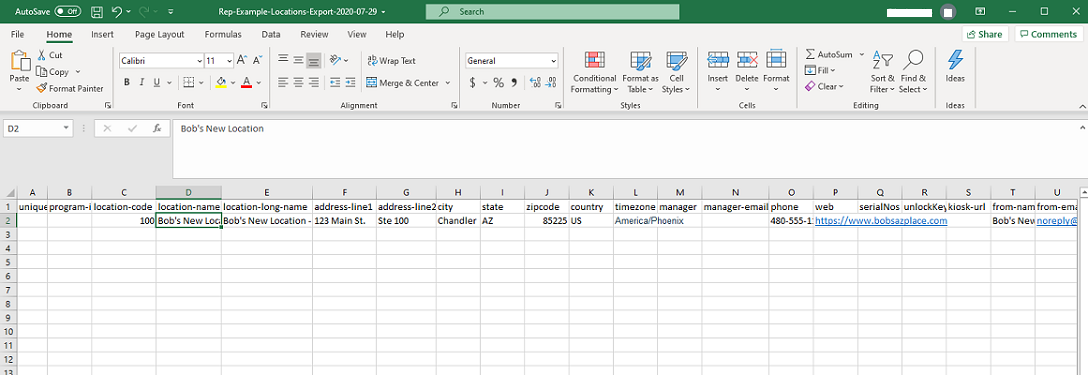Apply Underline formatting
Screen dimensions: 1088x375
click(157, 83)
